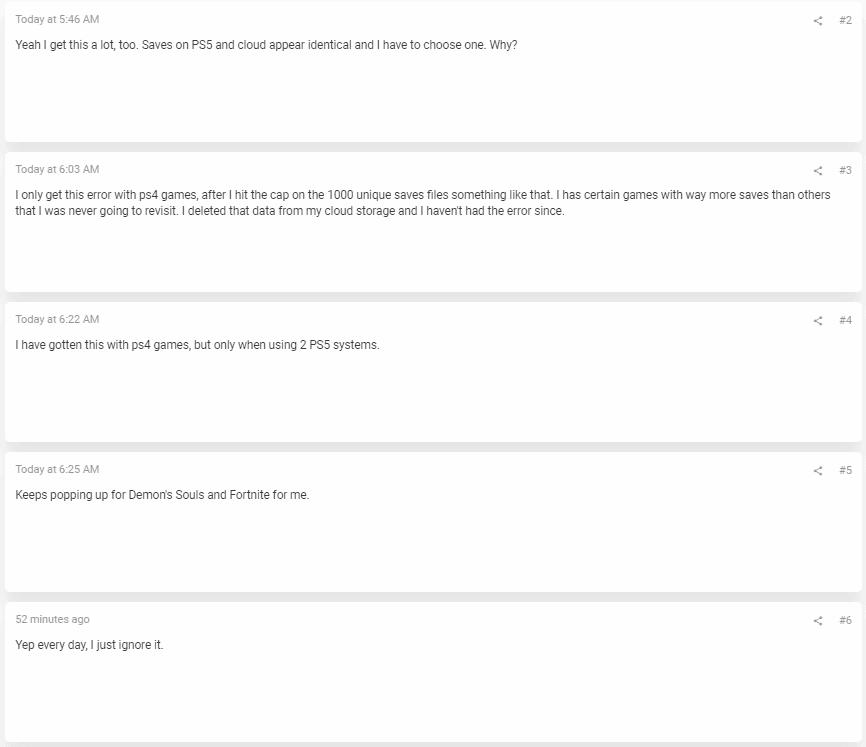Click the post text about PS5 and cloud saves
866x747 pixels.
266,45
